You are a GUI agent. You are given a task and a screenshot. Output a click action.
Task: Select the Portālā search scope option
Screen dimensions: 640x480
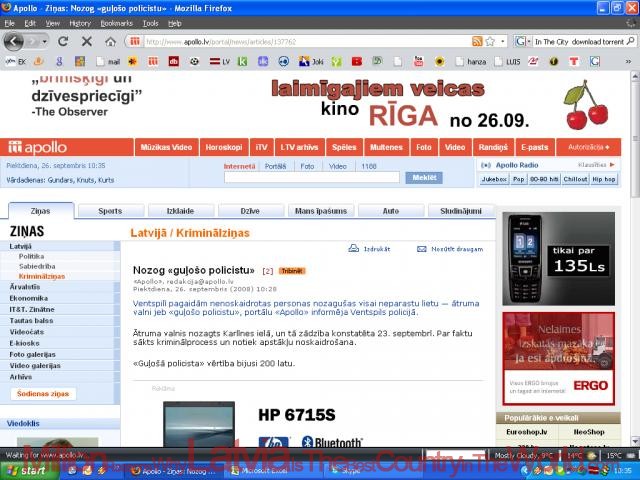275,166
